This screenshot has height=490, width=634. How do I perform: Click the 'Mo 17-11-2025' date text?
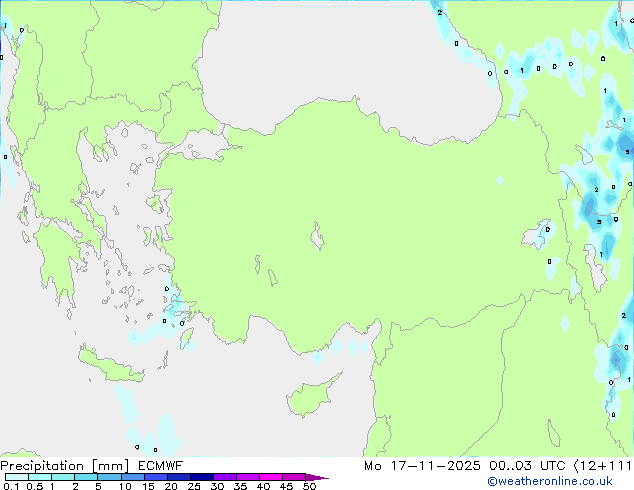tap(422, 466)
